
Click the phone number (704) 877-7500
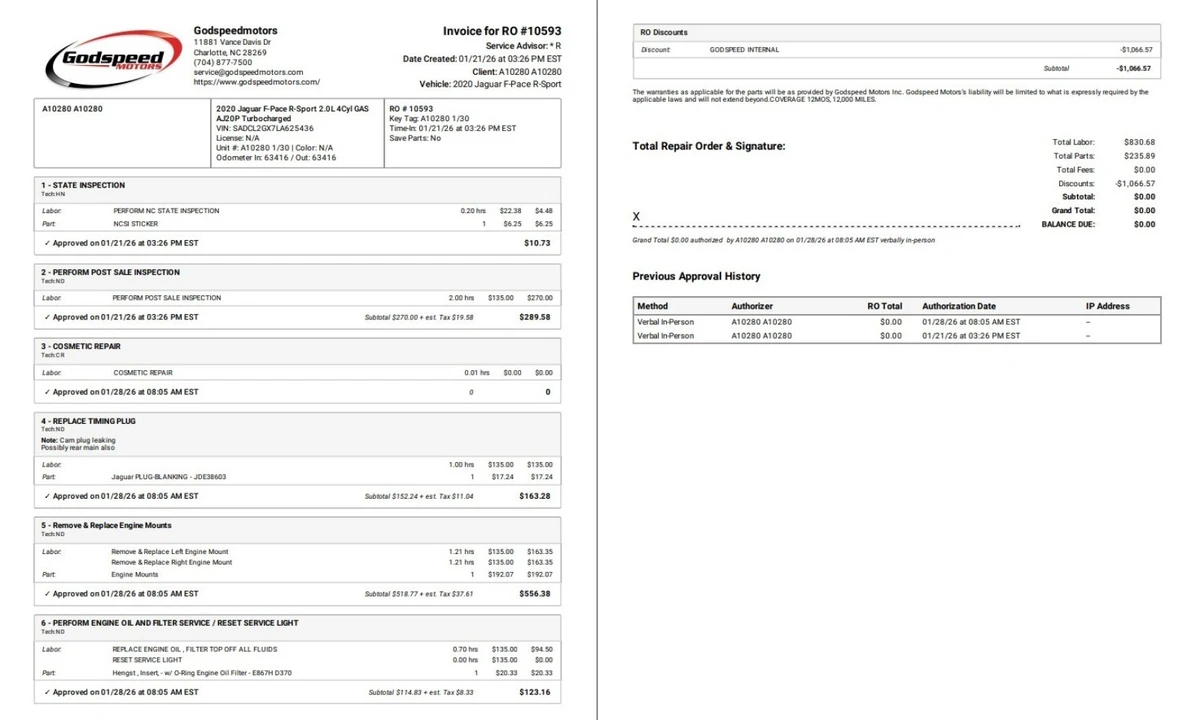[222, 63]
